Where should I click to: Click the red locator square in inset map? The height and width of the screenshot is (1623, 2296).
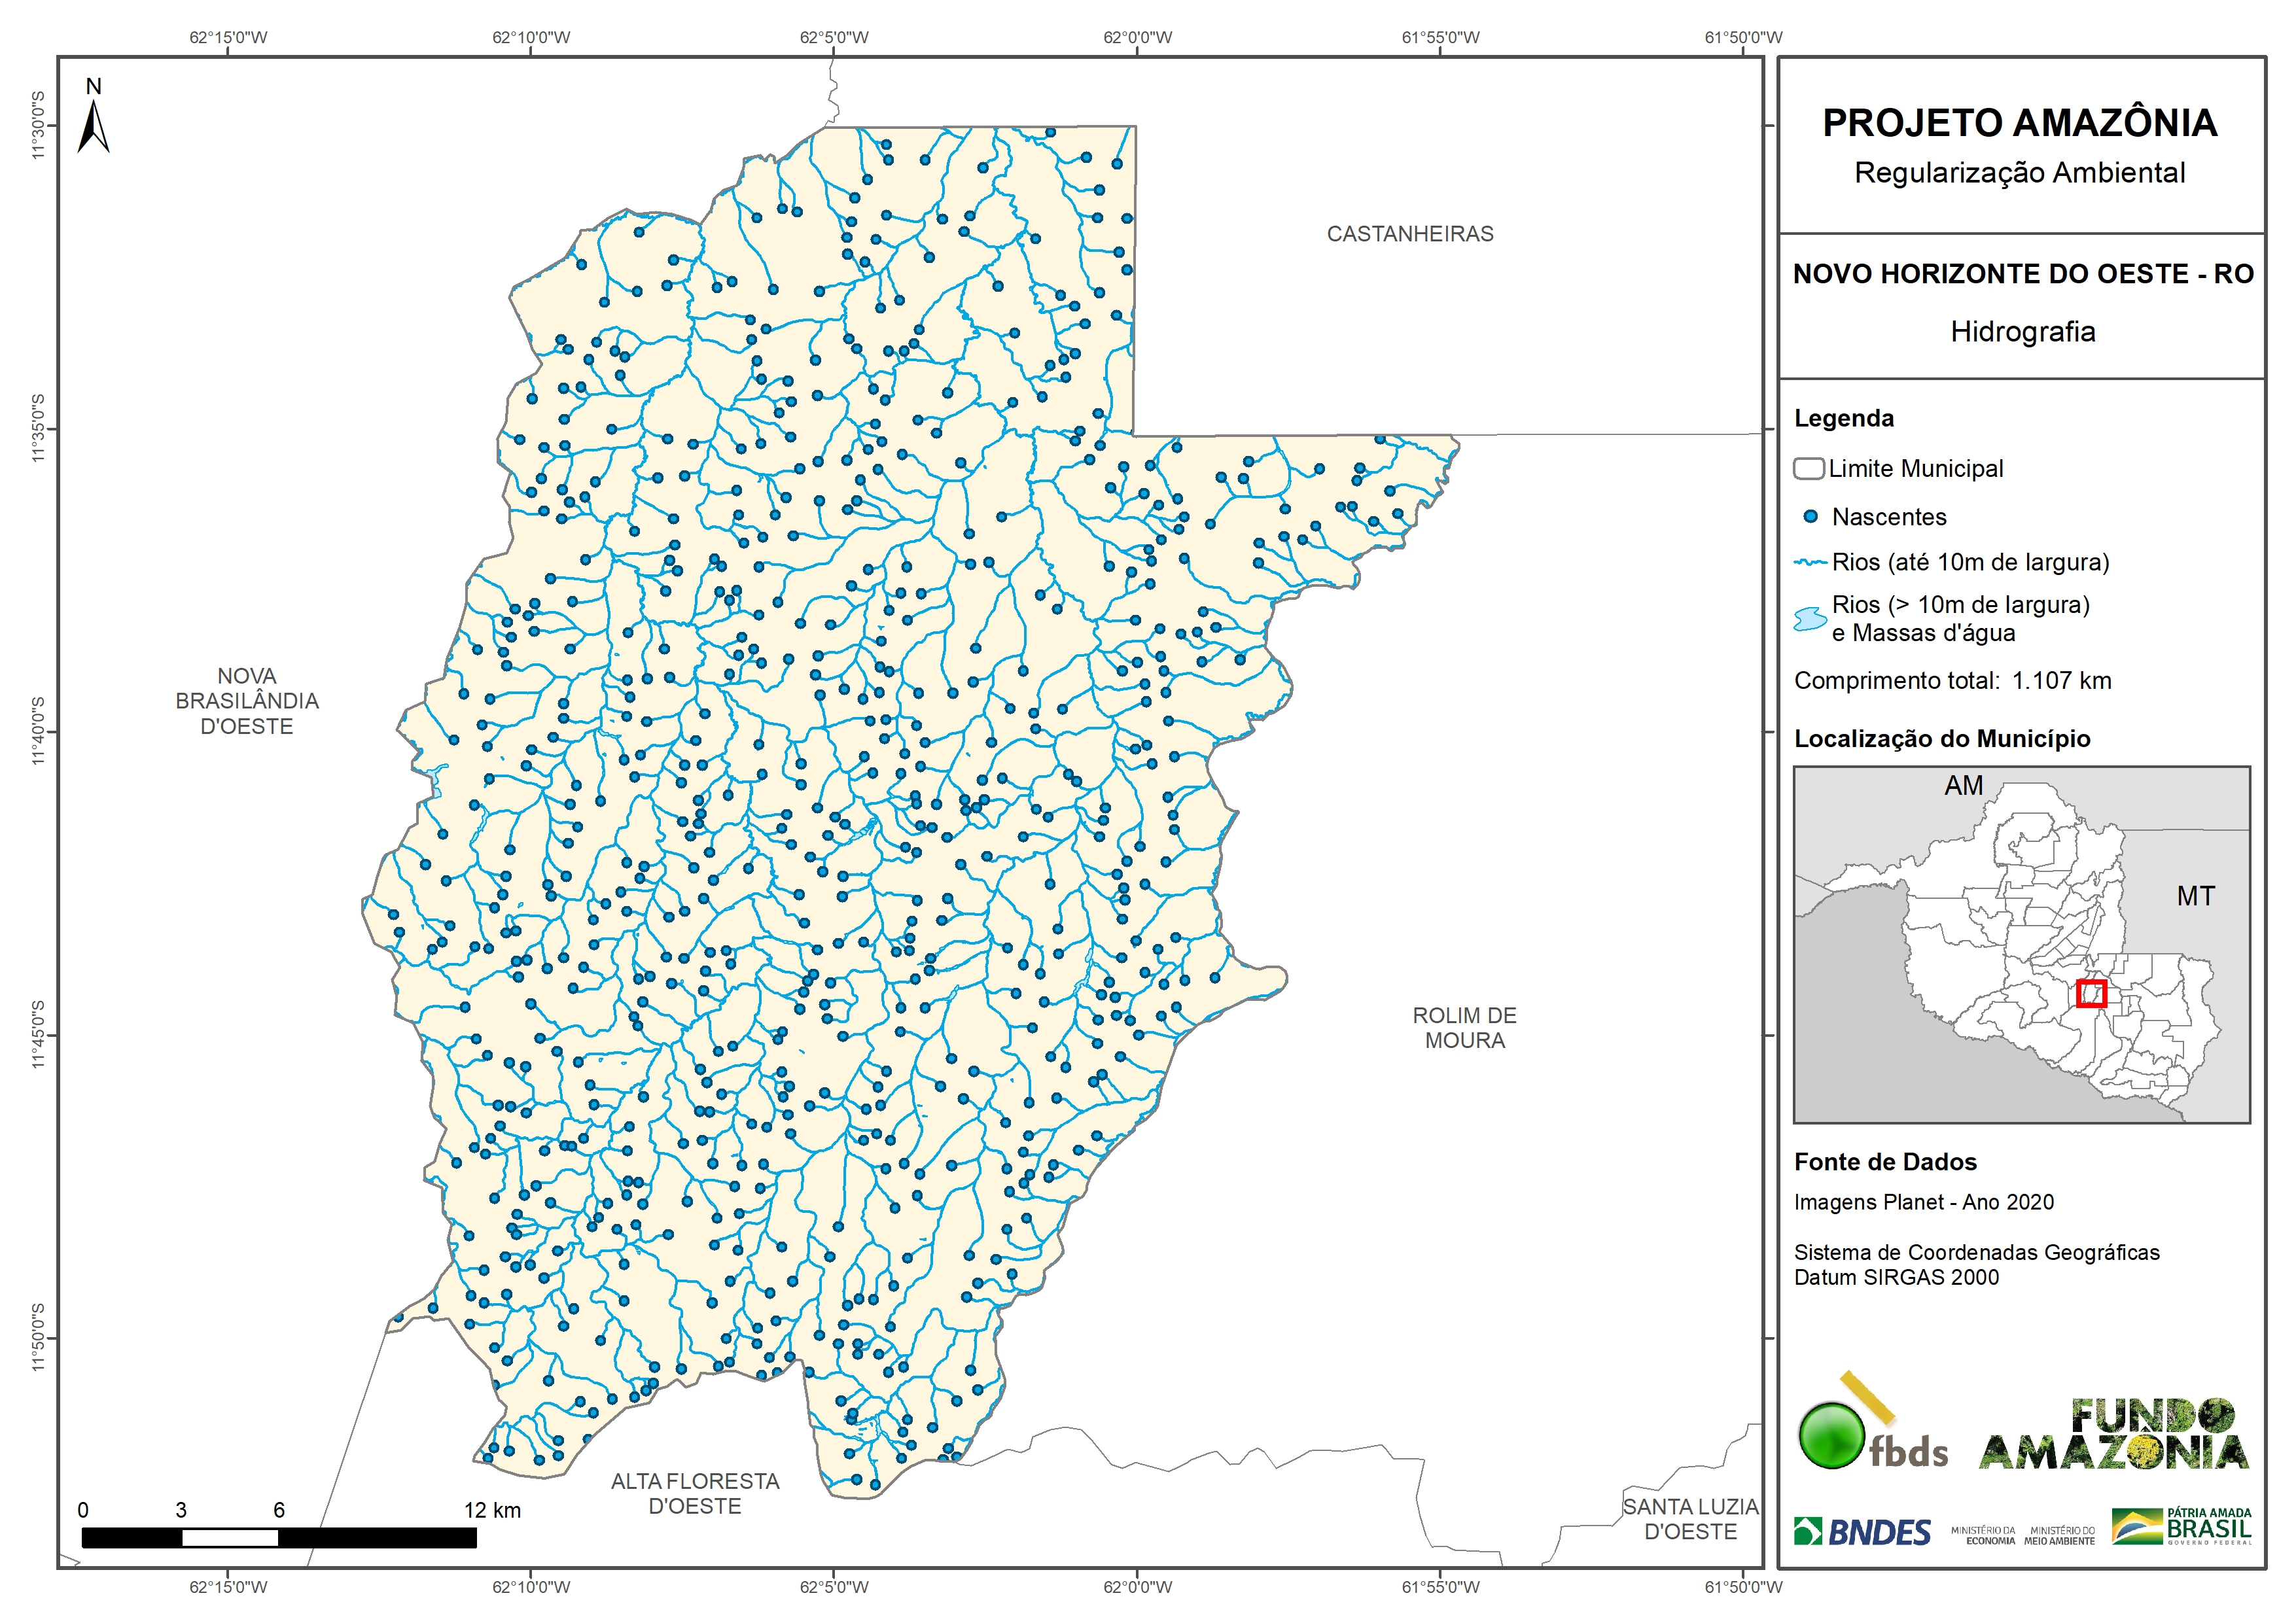2091,993
